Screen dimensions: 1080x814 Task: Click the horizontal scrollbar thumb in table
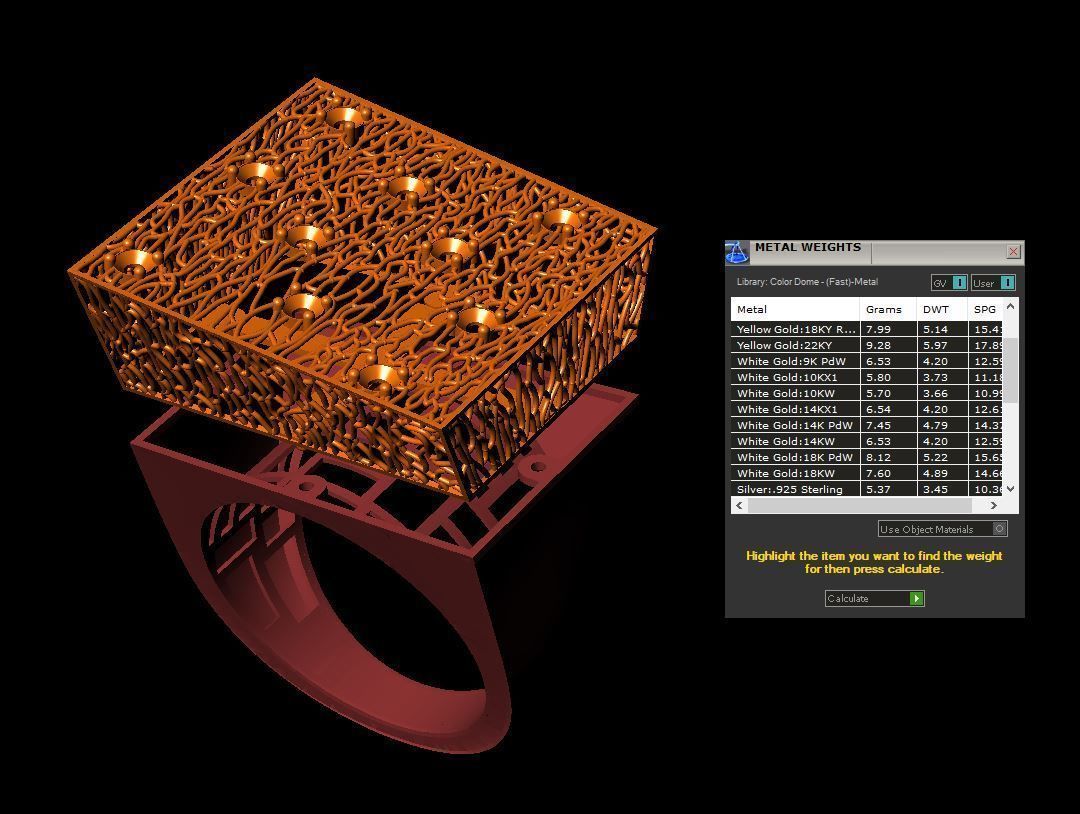[x=860, y=505]
